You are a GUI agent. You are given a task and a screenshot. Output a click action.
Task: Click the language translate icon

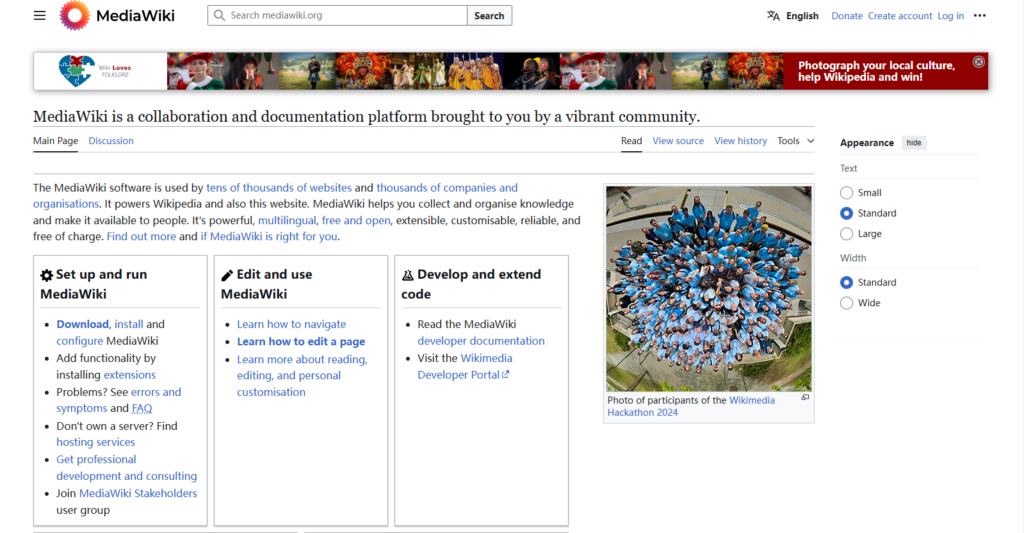point(773,16)
